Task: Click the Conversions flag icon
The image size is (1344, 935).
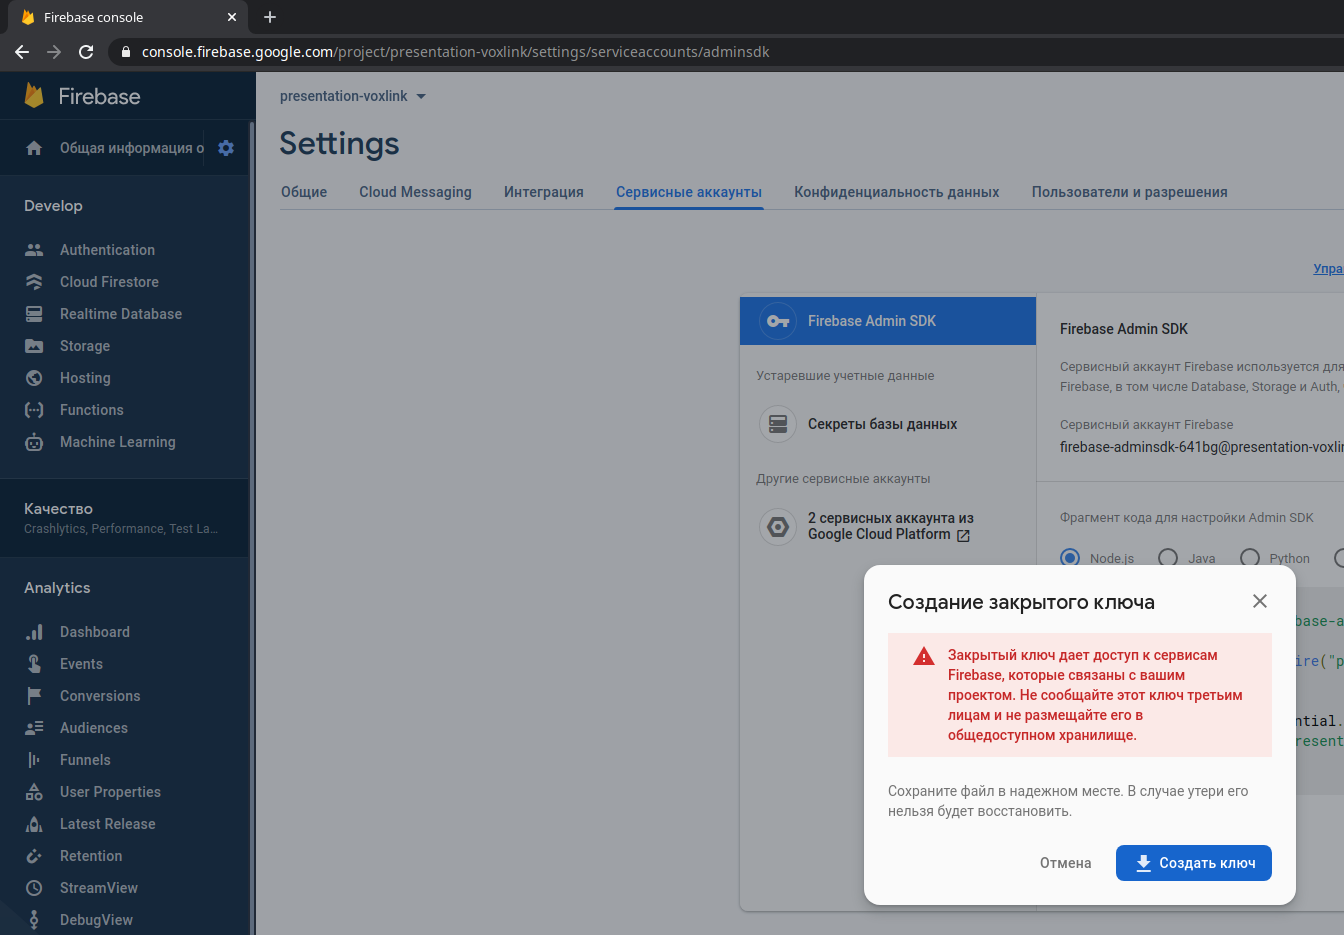Action: [34, 696]
